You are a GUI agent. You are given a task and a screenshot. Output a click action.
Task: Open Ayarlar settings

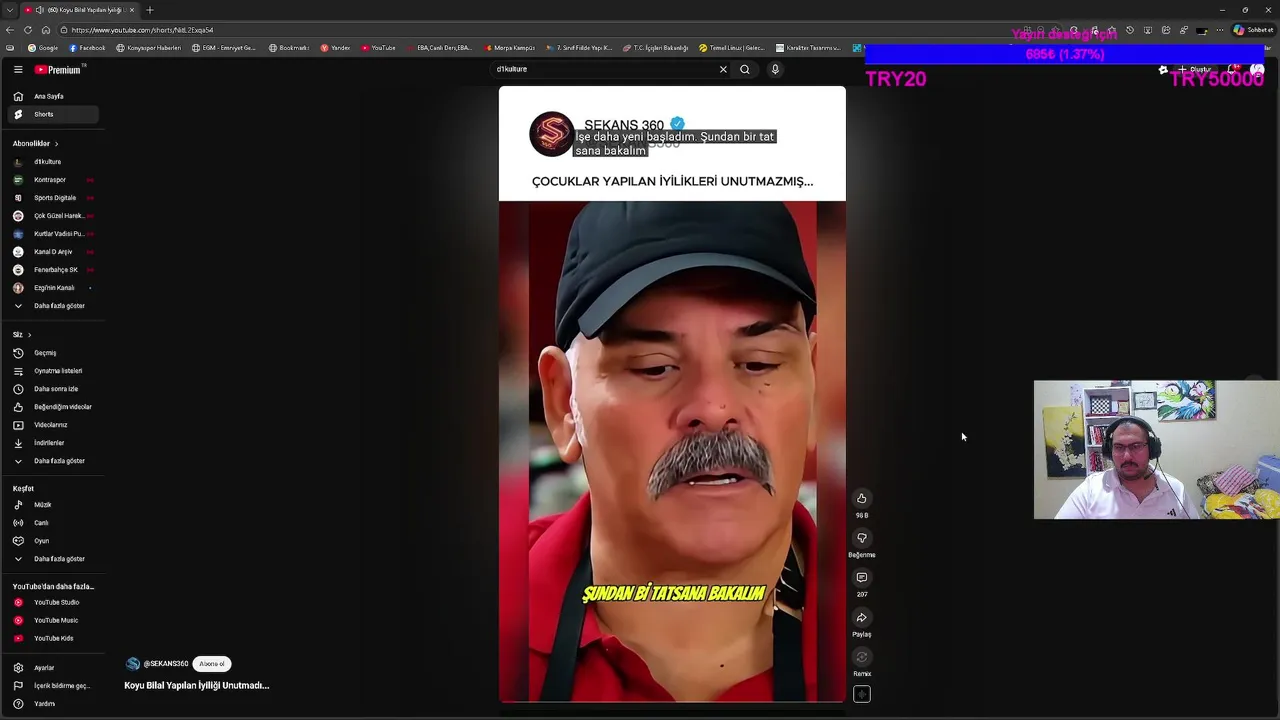tap(52, 668)
